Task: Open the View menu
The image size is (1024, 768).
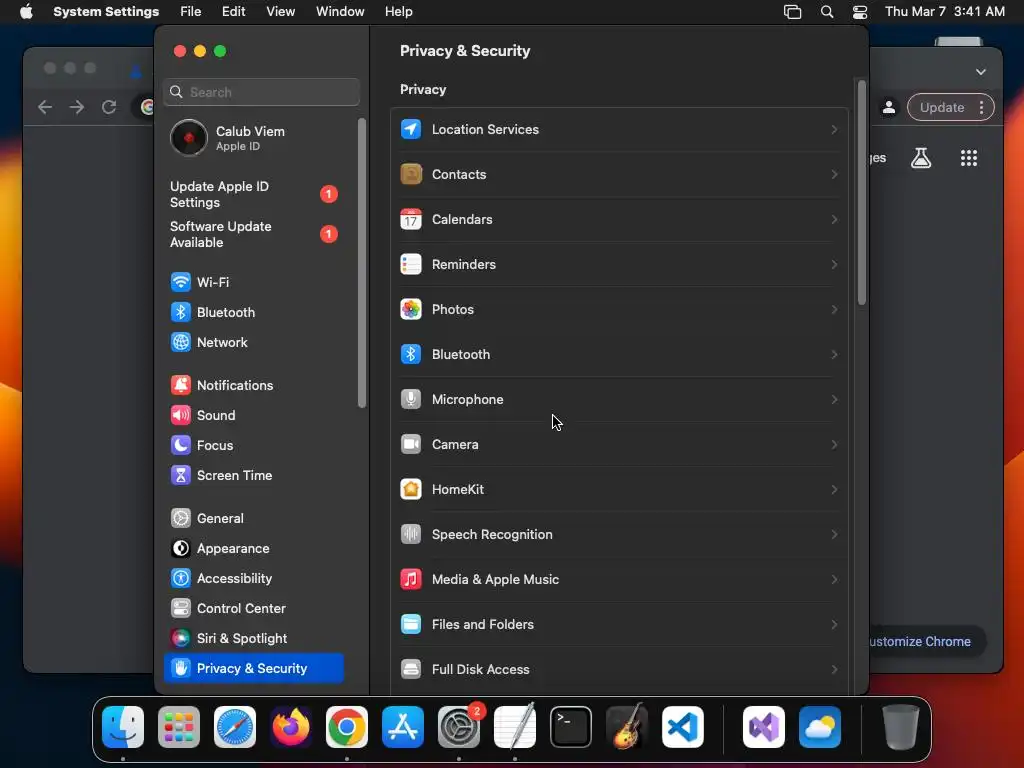Action: (280, 12)
